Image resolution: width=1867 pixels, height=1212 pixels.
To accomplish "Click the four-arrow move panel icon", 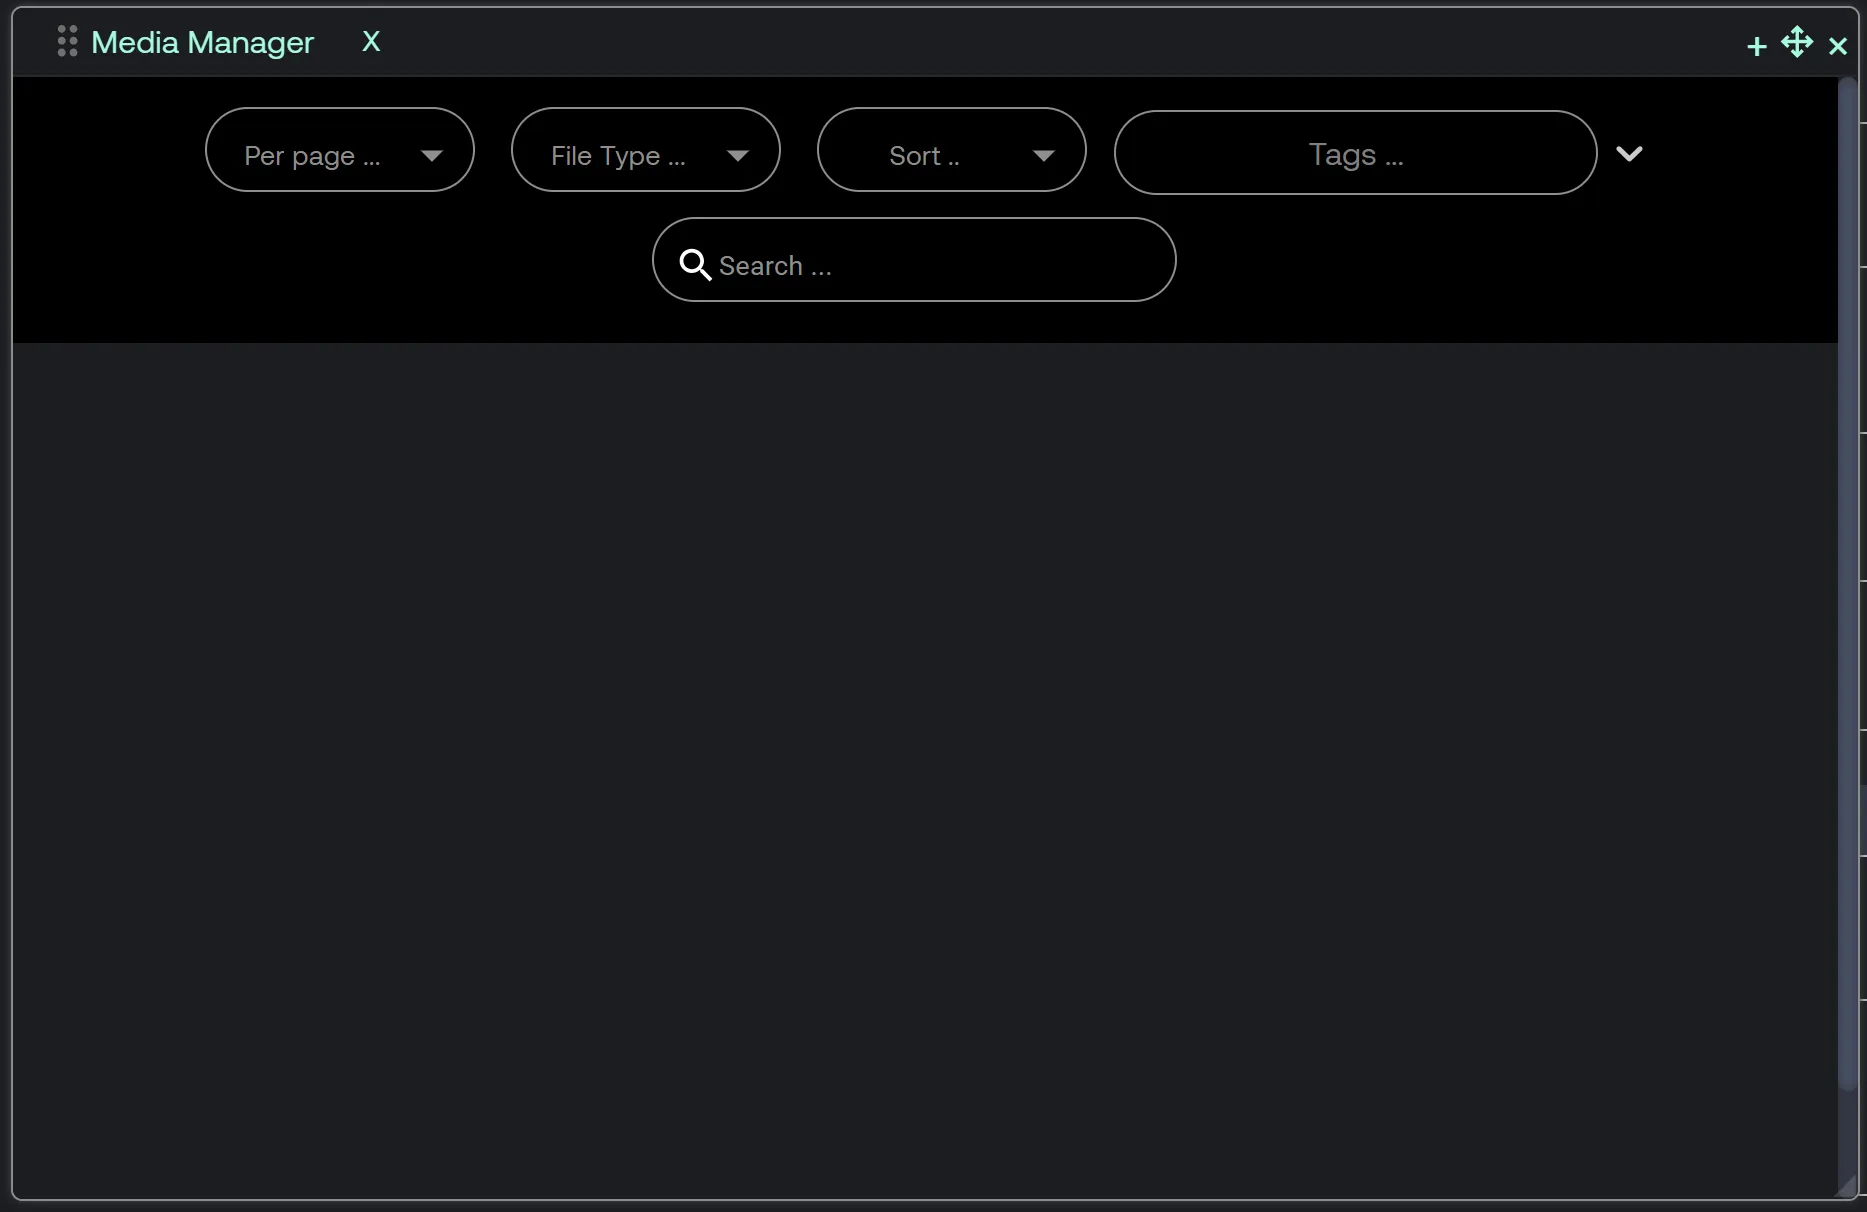I will 1797,43.
